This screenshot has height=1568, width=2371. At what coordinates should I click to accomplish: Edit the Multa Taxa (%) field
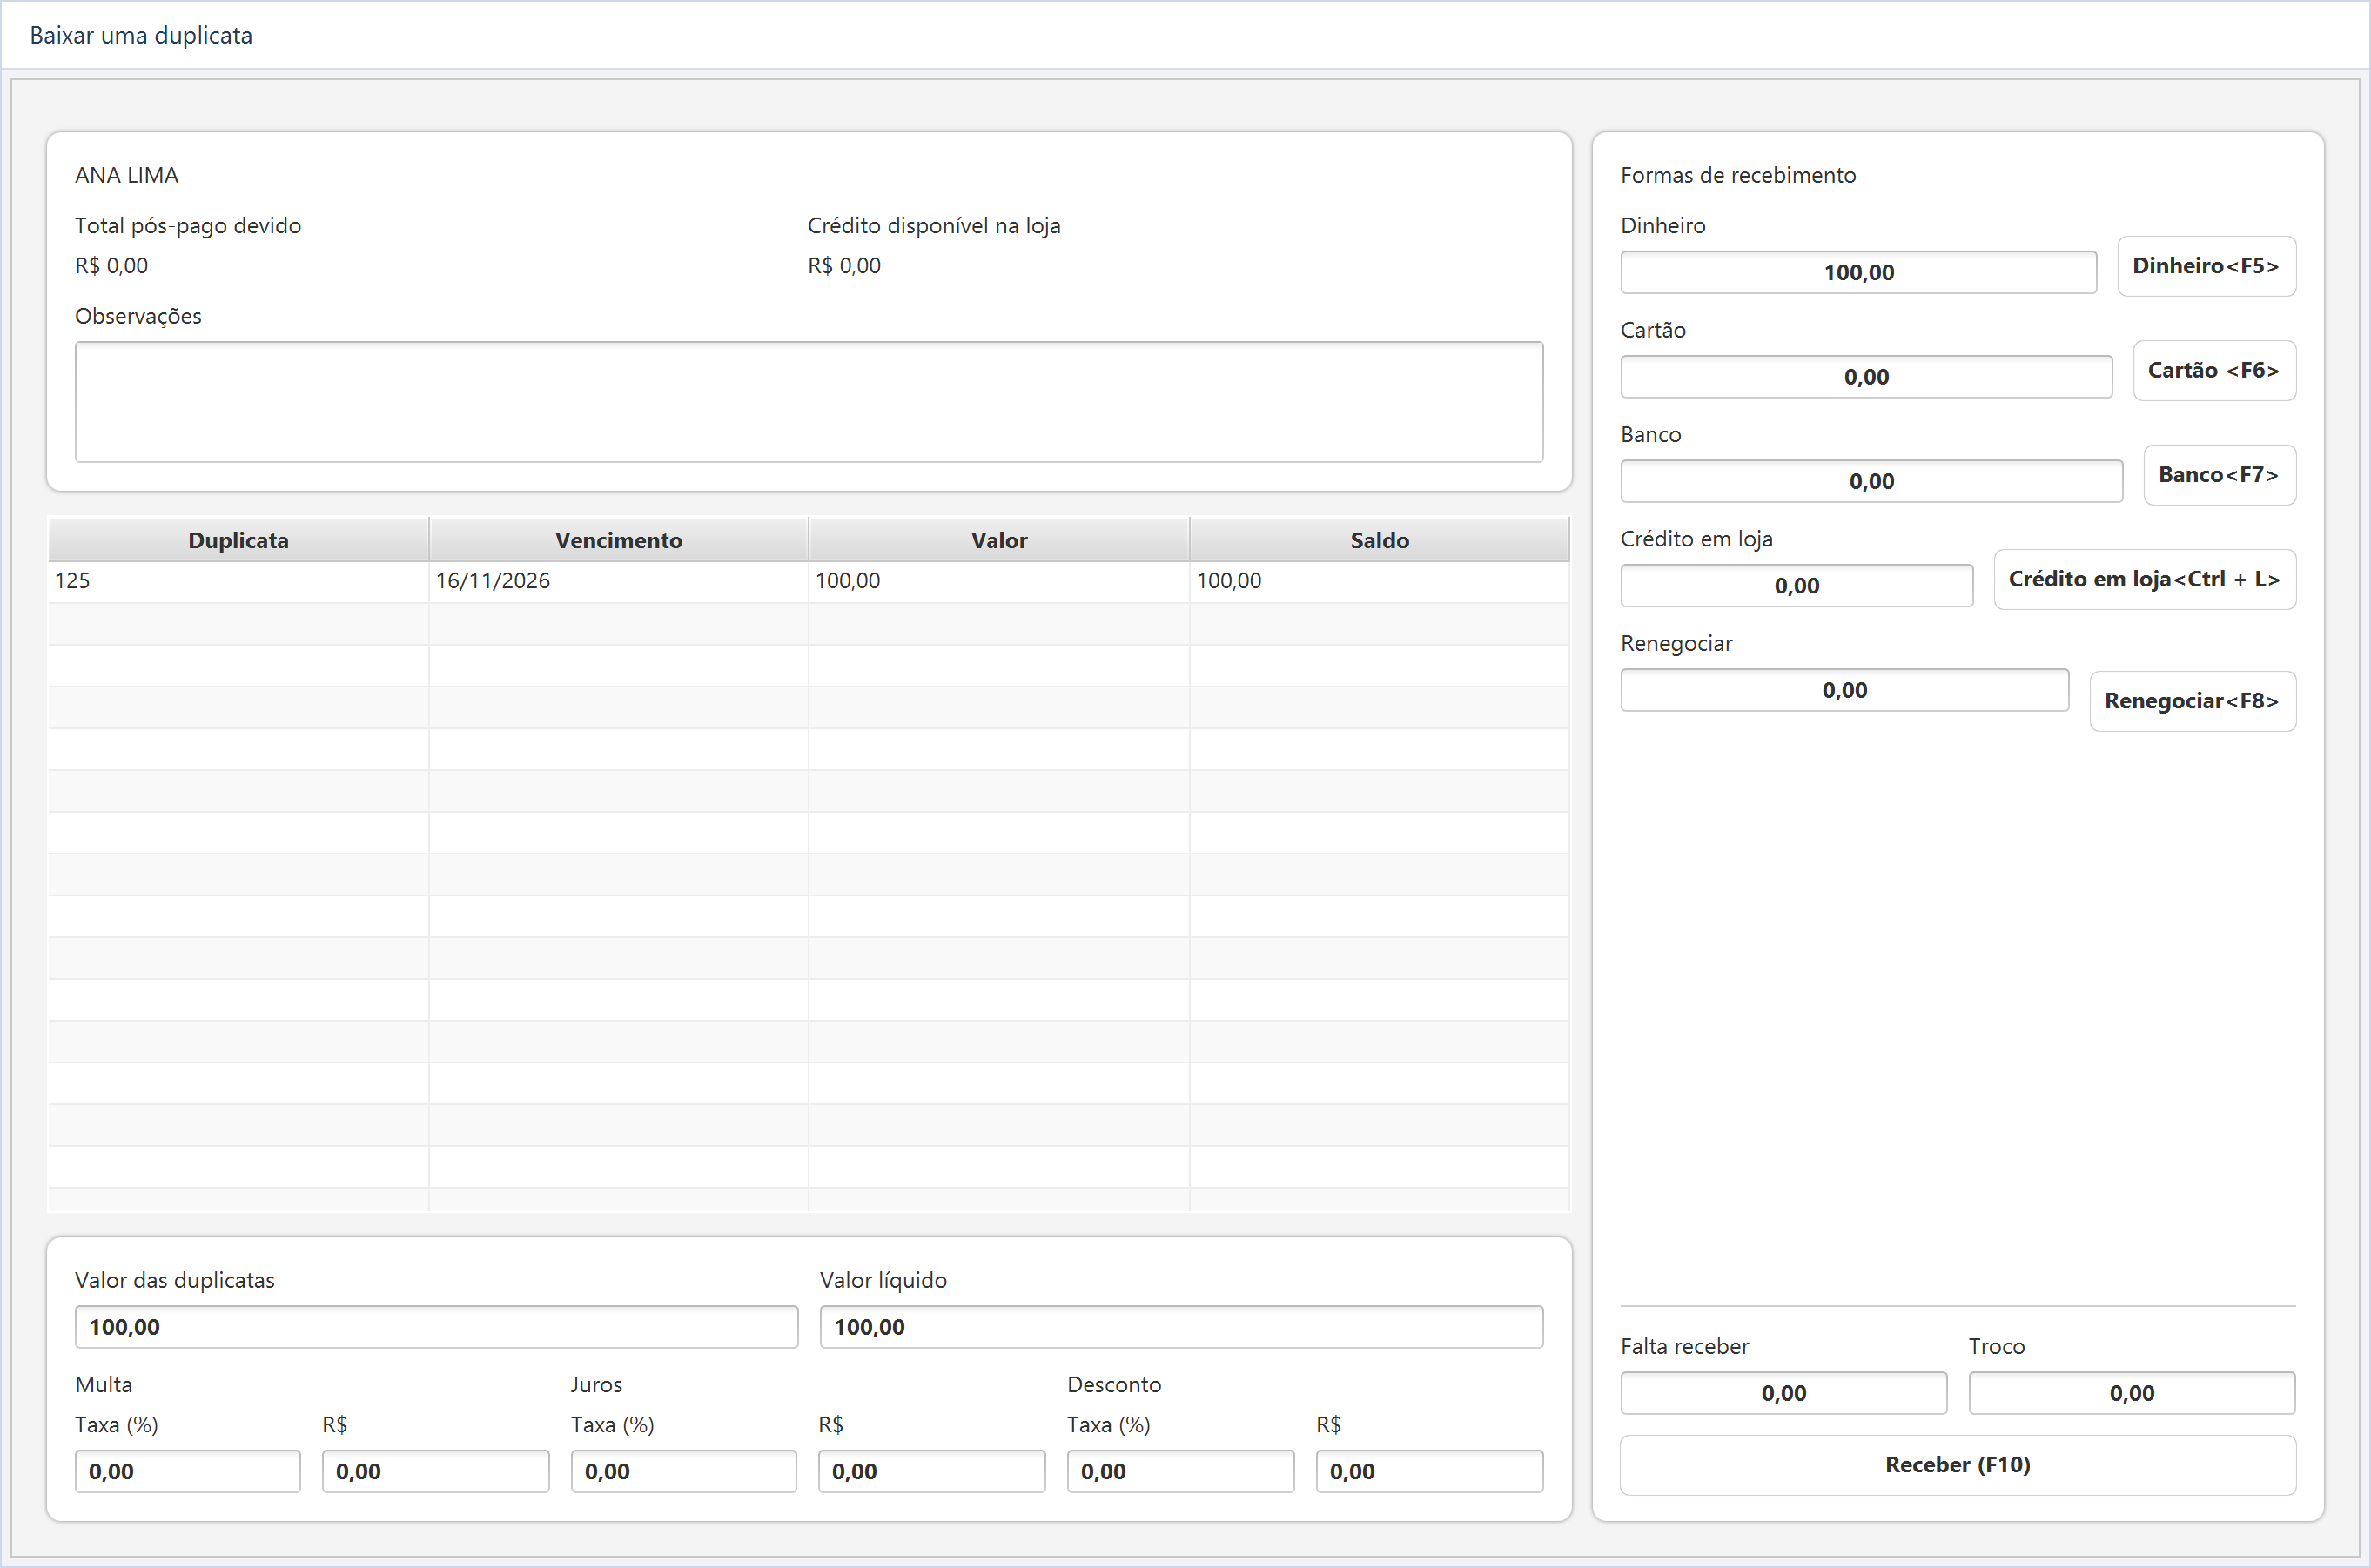click(x=187, y=1472)
